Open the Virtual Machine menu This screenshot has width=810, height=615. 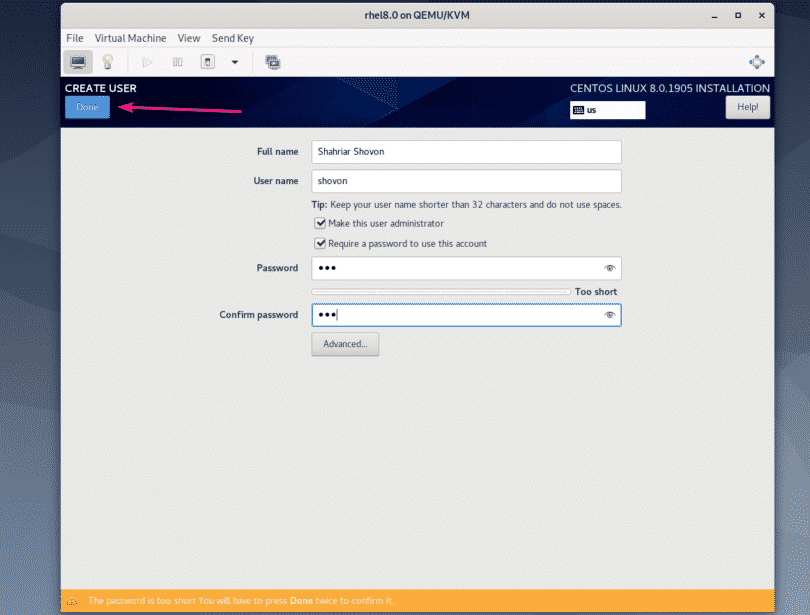point(130,38)
